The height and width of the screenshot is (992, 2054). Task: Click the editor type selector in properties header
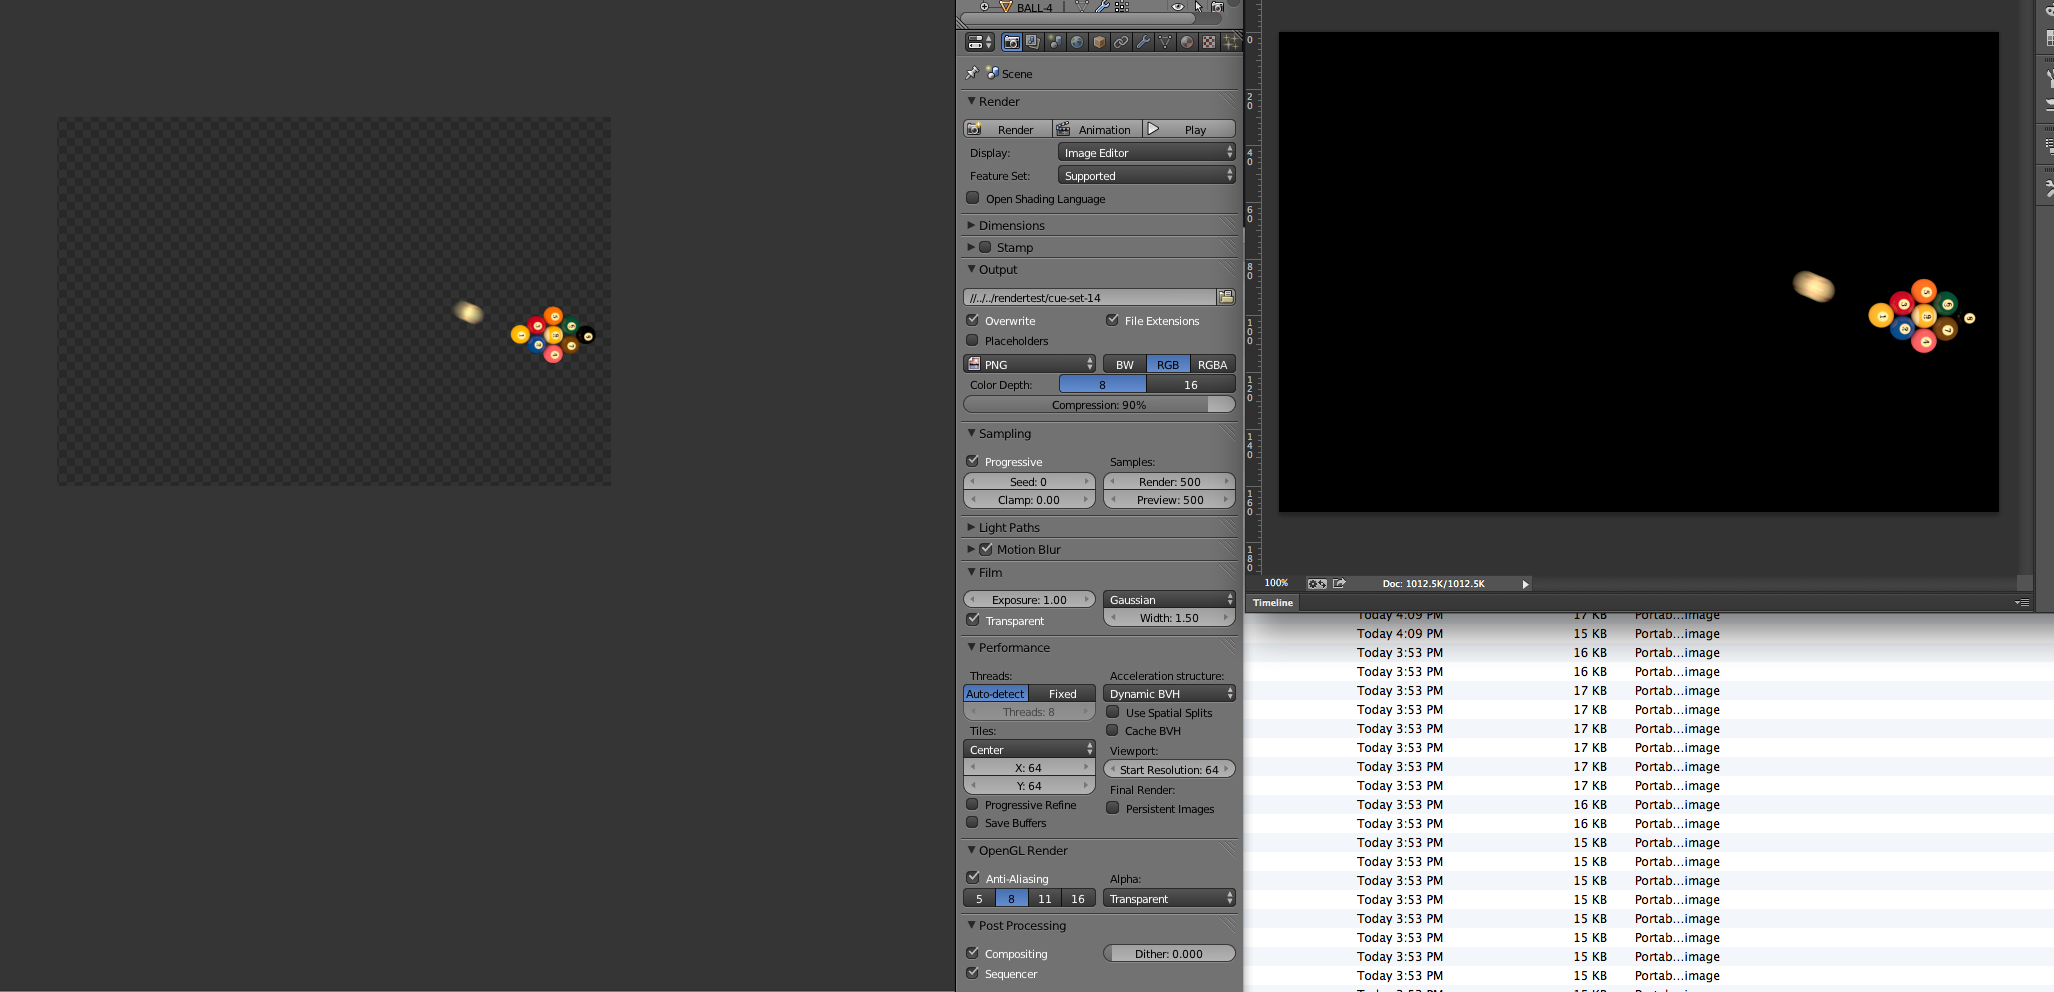[x=979, y=42]
